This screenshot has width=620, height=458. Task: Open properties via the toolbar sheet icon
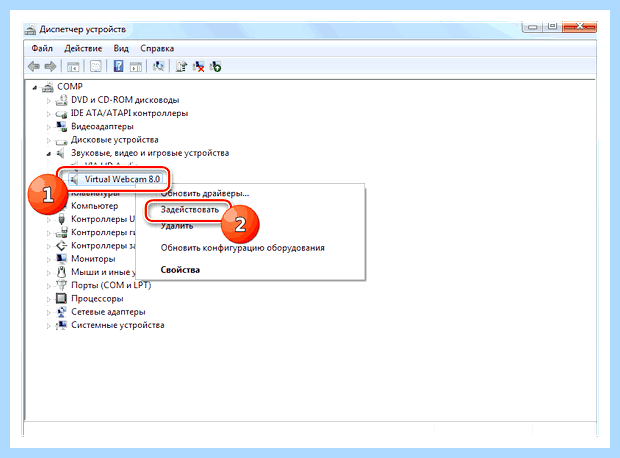(x=96, y=66)
